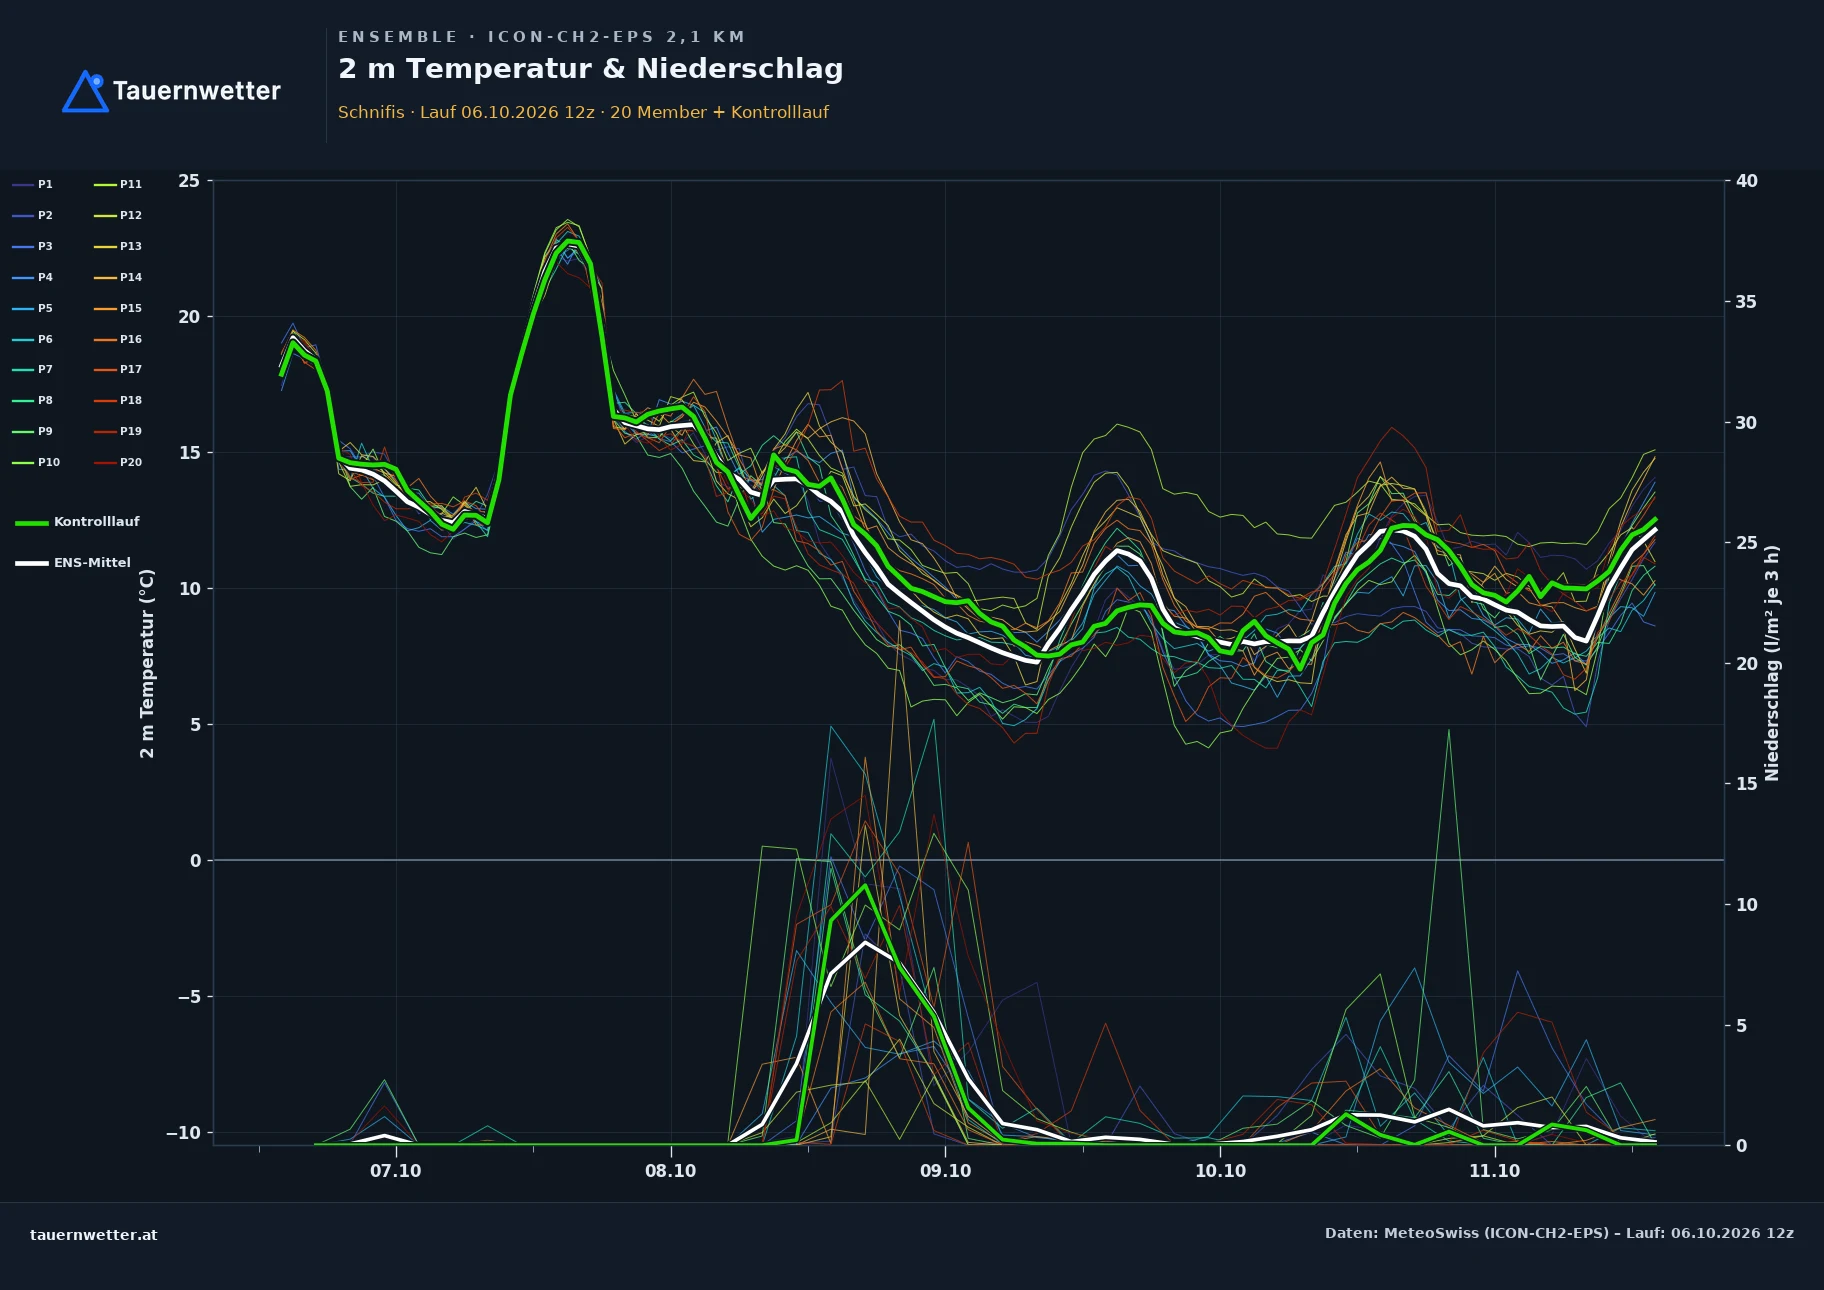Click the '2 m Temperatur (°C)' axis title
1824x1290 pixels.
tap(147, 663)
